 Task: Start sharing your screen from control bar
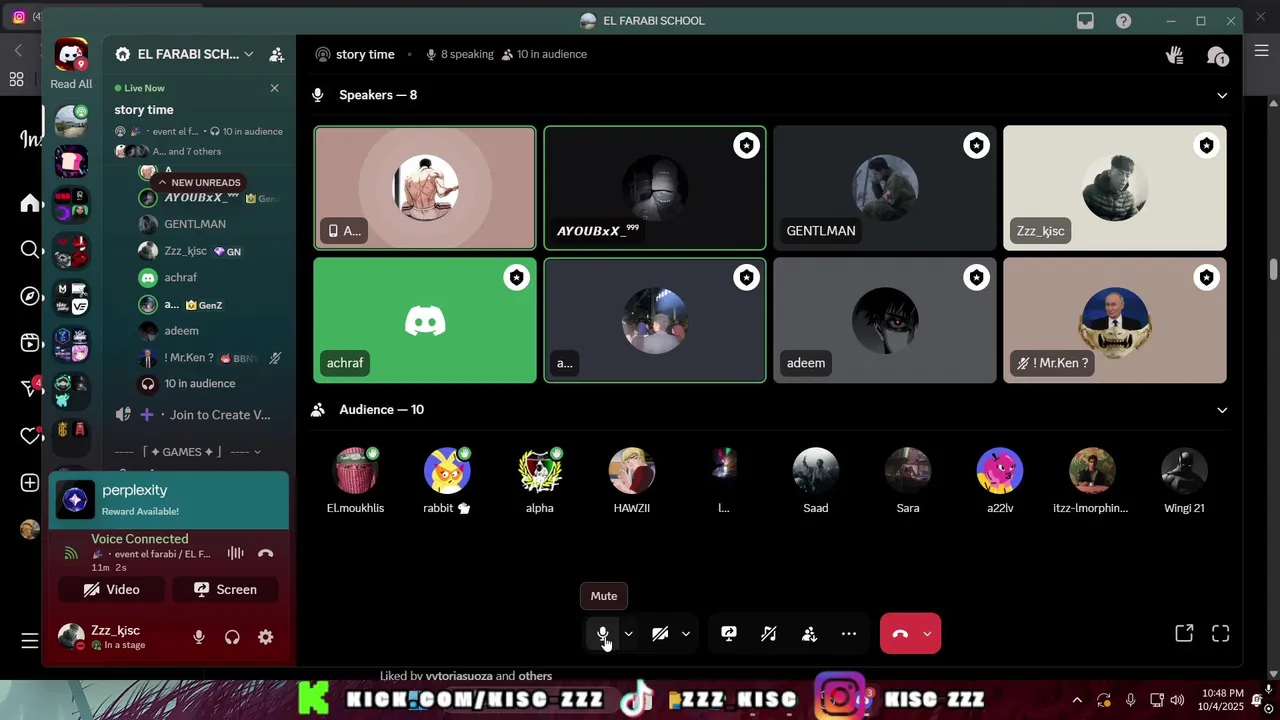pyautogui.click(x=729, y=634)
